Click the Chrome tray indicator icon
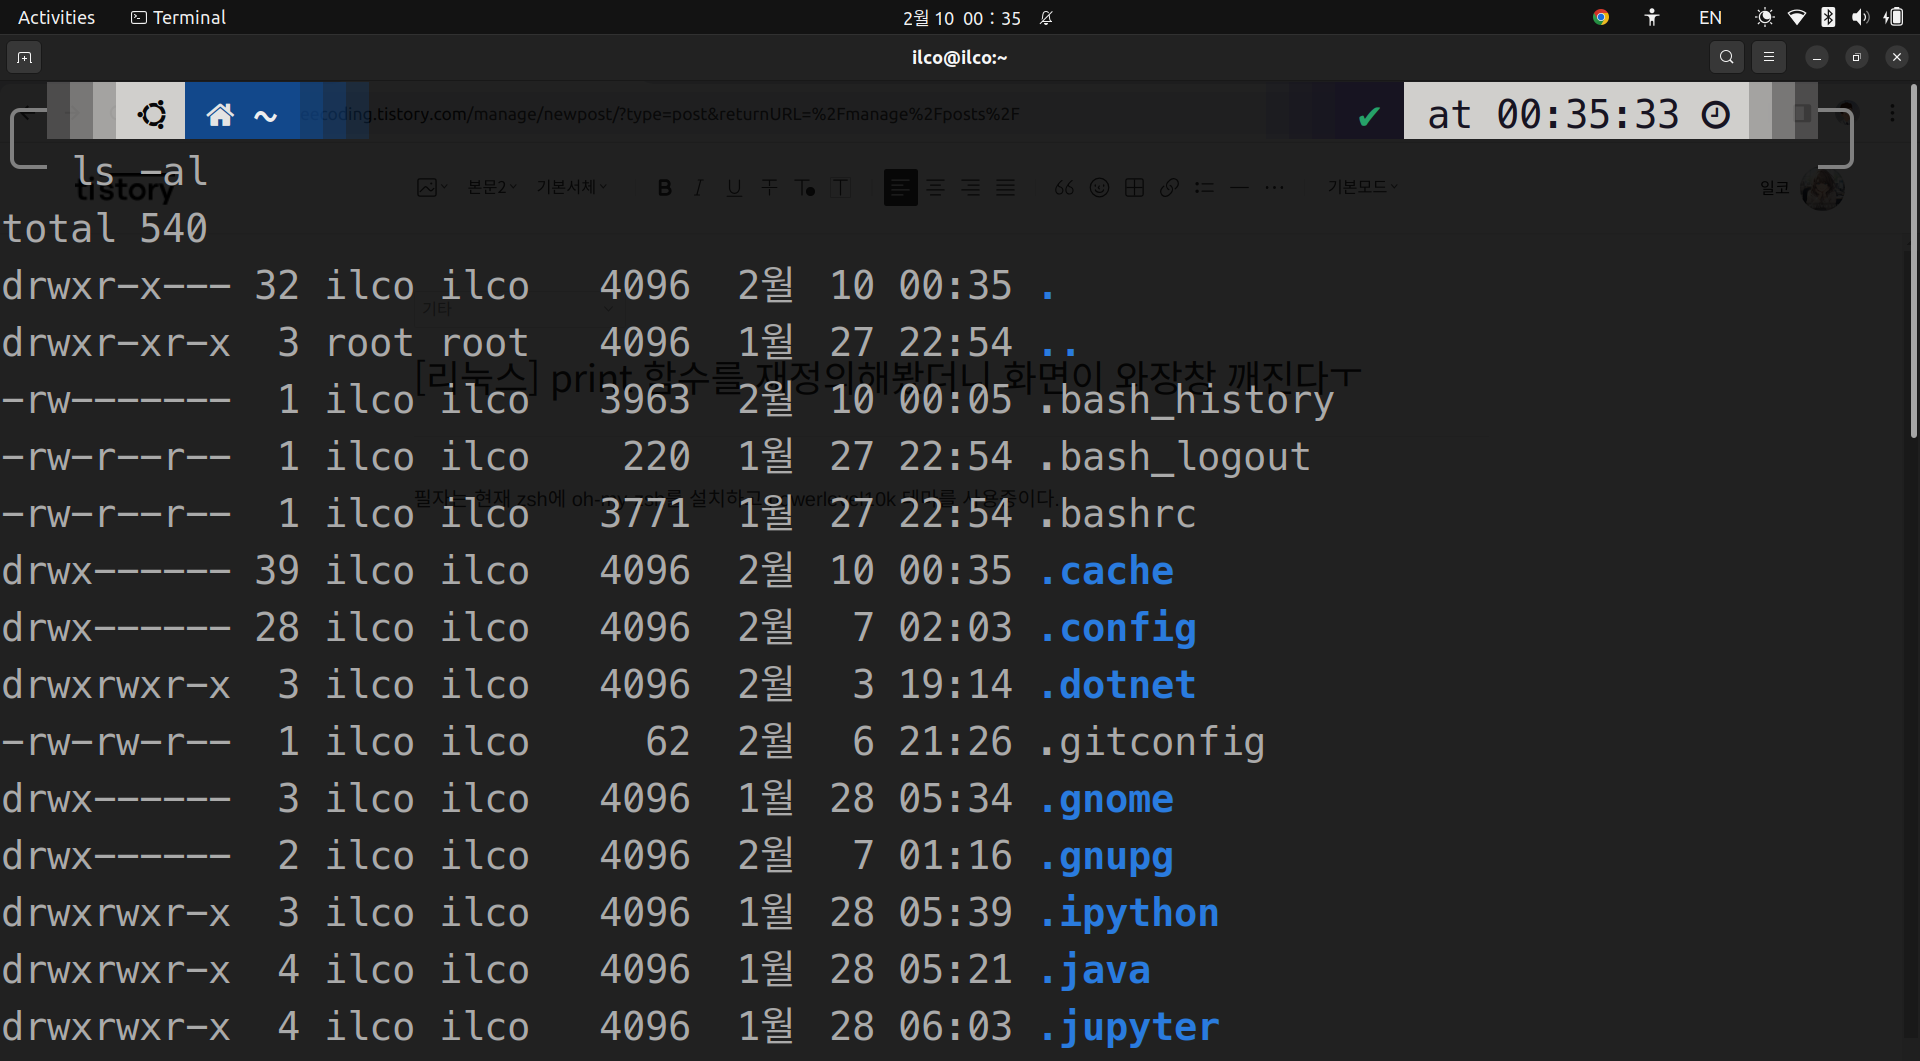The width and height of the screenshot is (1920, 1061). click(1601, 17)
